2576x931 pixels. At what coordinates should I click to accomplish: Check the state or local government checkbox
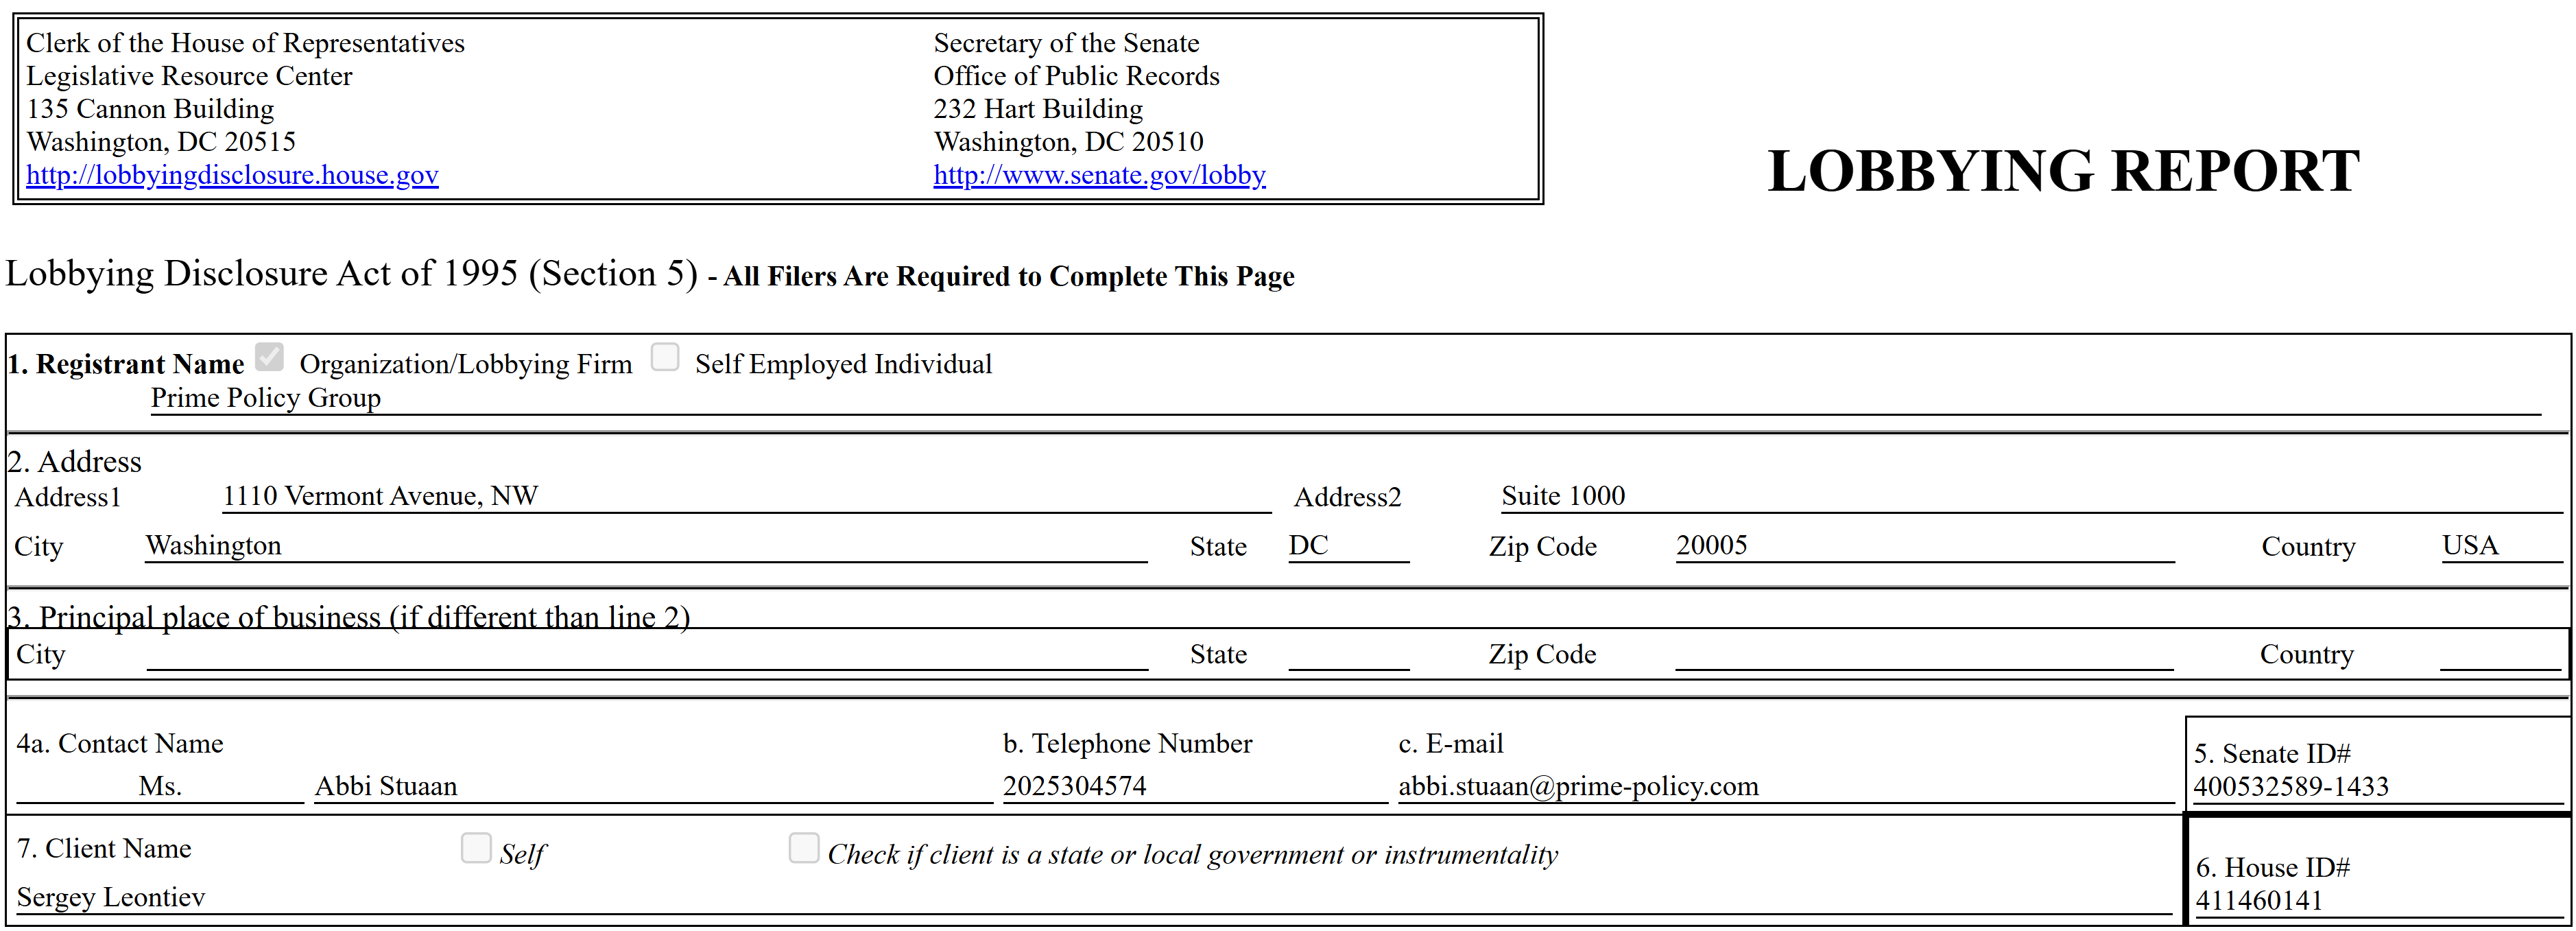coord(803,848)
